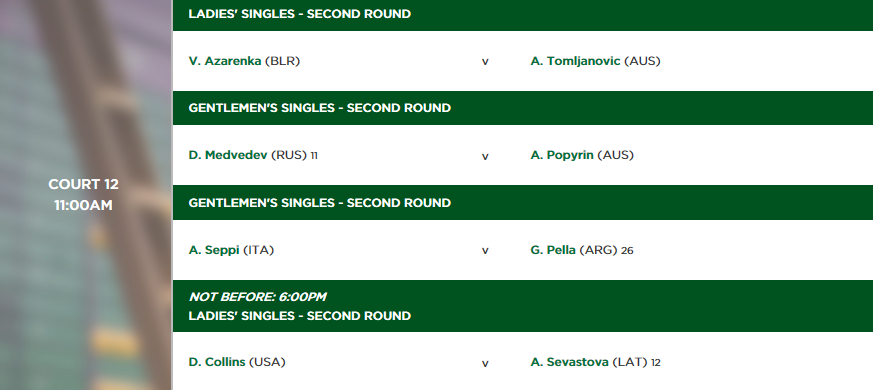Open V. Azarenka player link
Viewport: 873px width, 390px height.
225,61
